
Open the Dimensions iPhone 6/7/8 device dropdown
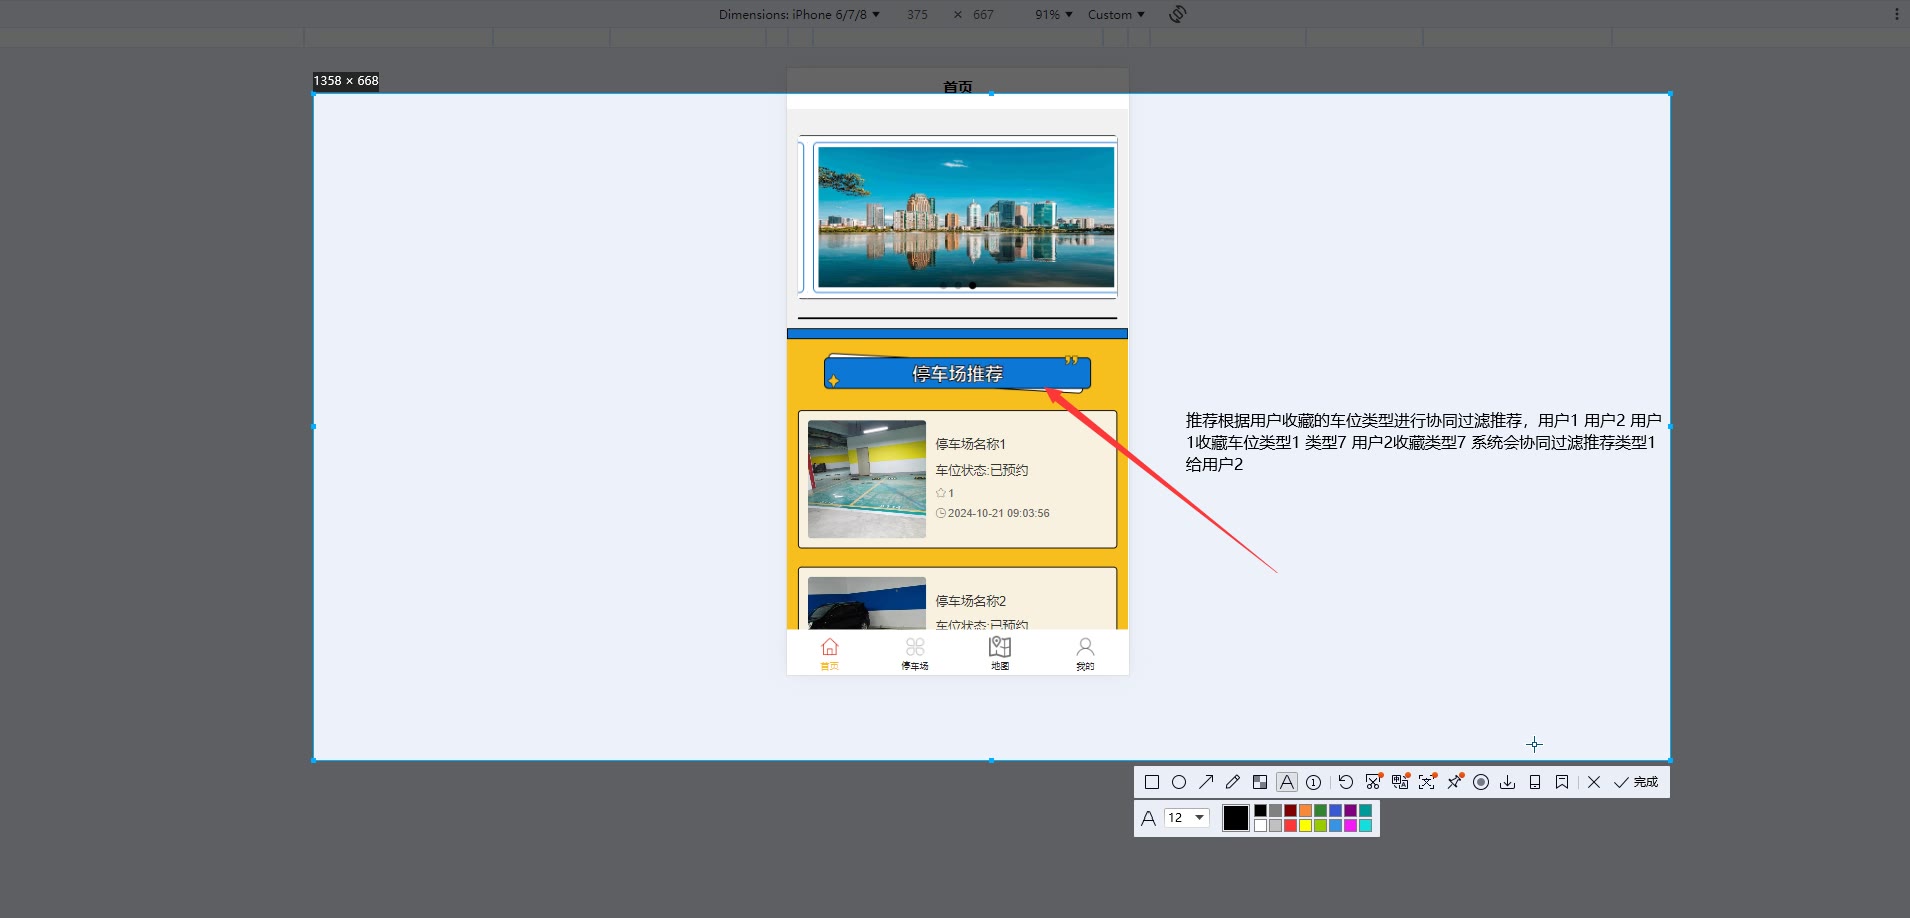[799, 14]
